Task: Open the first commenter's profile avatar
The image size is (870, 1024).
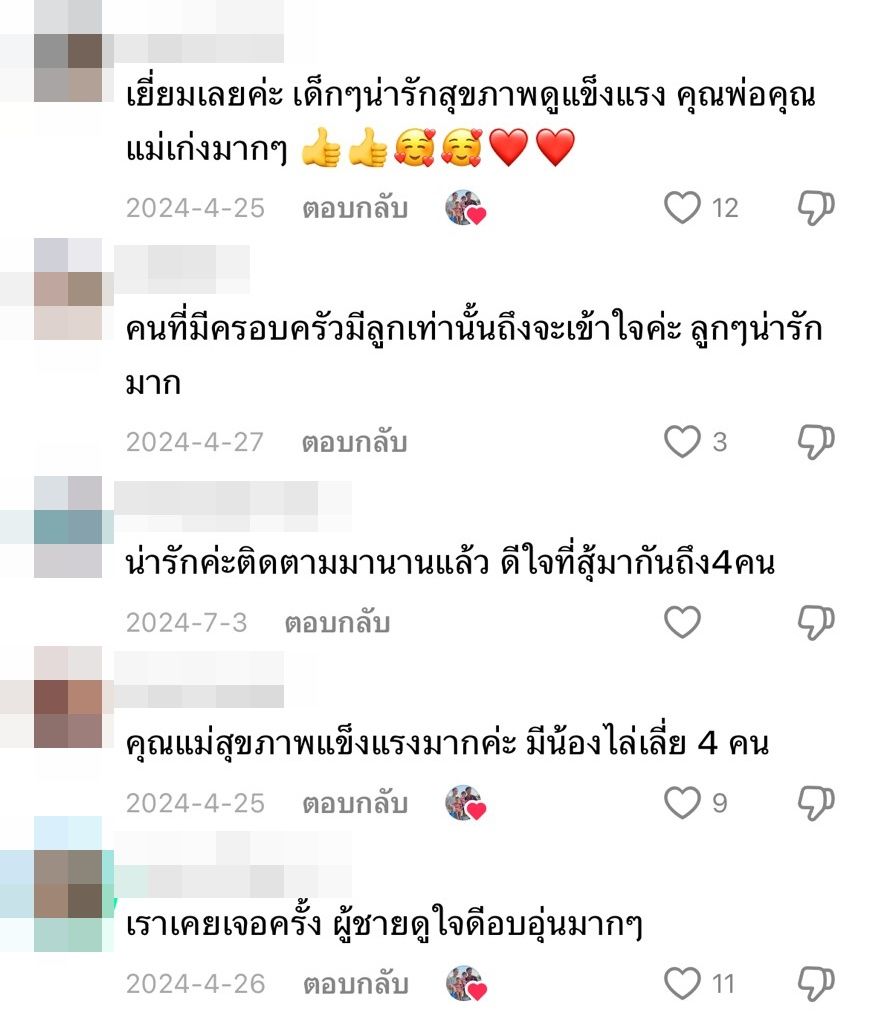Action: tap(68, 51)
